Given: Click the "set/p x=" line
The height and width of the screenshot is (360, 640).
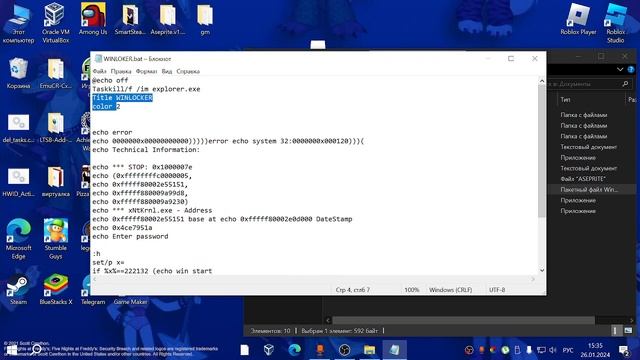Looking at the screenshot, I should click(108, 262).
